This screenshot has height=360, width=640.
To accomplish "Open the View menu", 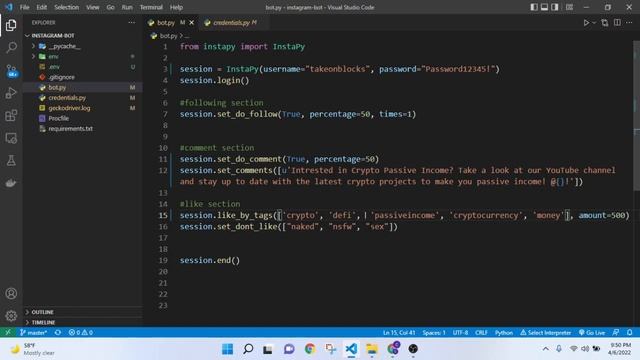I will [93, 7].
